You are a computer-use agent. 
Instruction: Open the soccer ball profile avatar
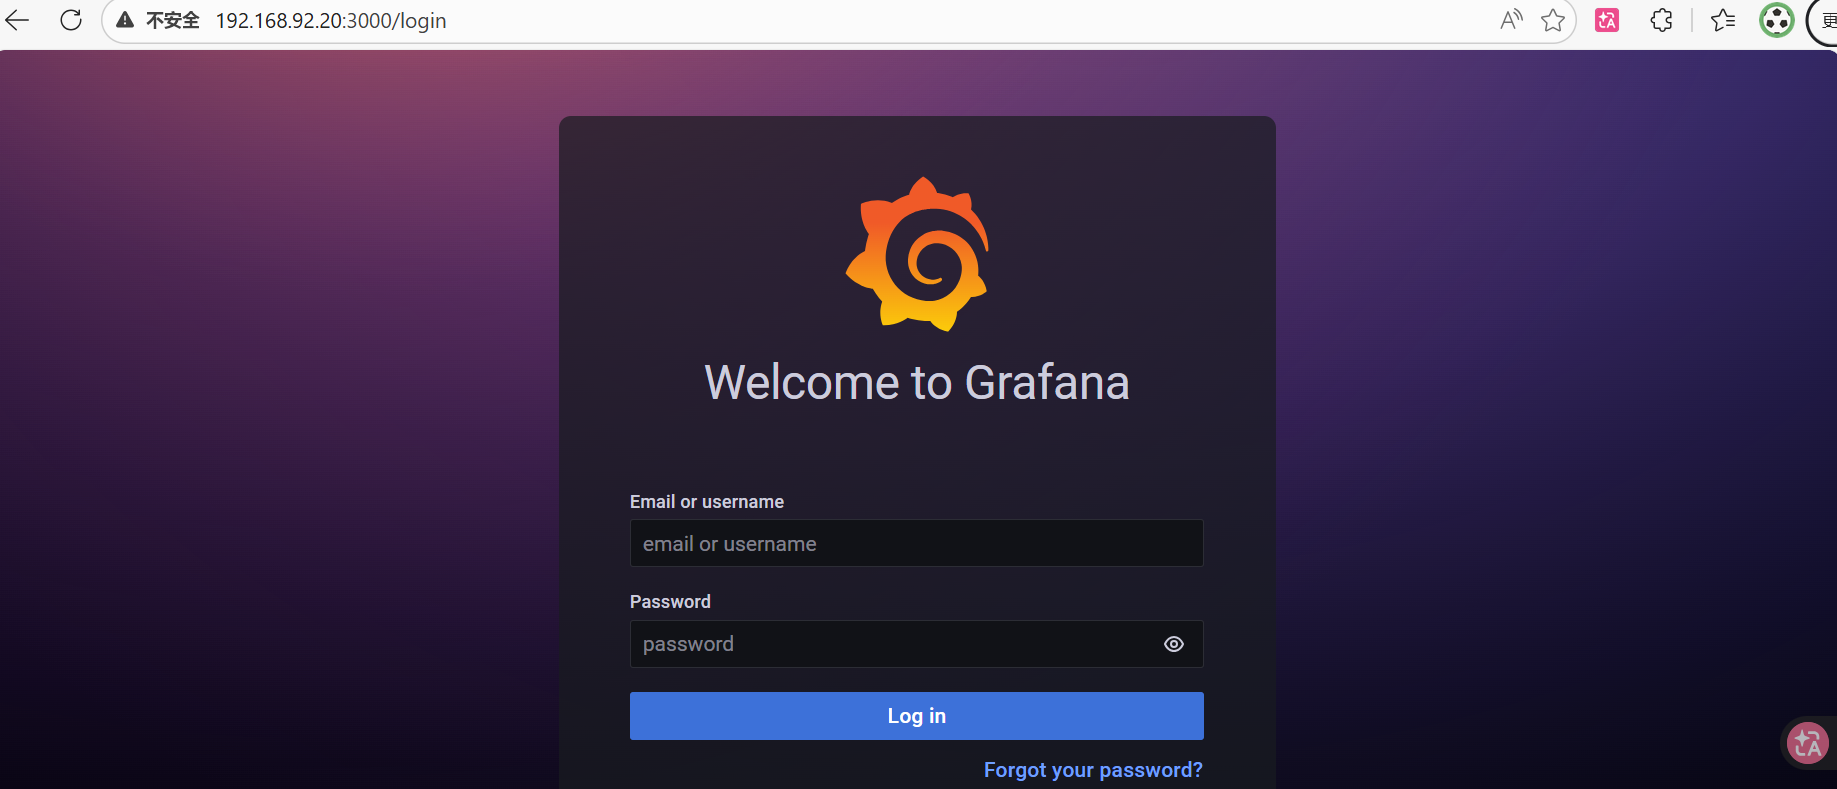(x=1777, y=20)
